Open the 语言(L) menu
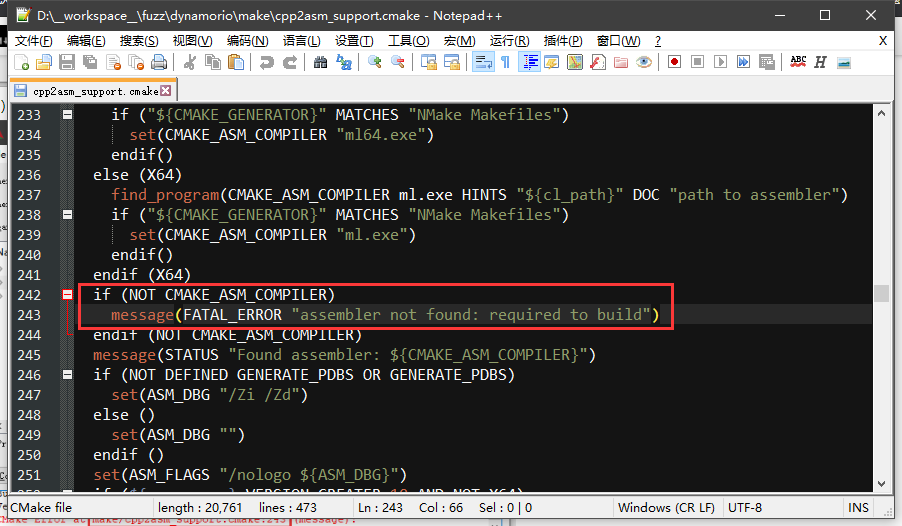The width and height of the screenshot is (902, 526). (x=301, y=41)
